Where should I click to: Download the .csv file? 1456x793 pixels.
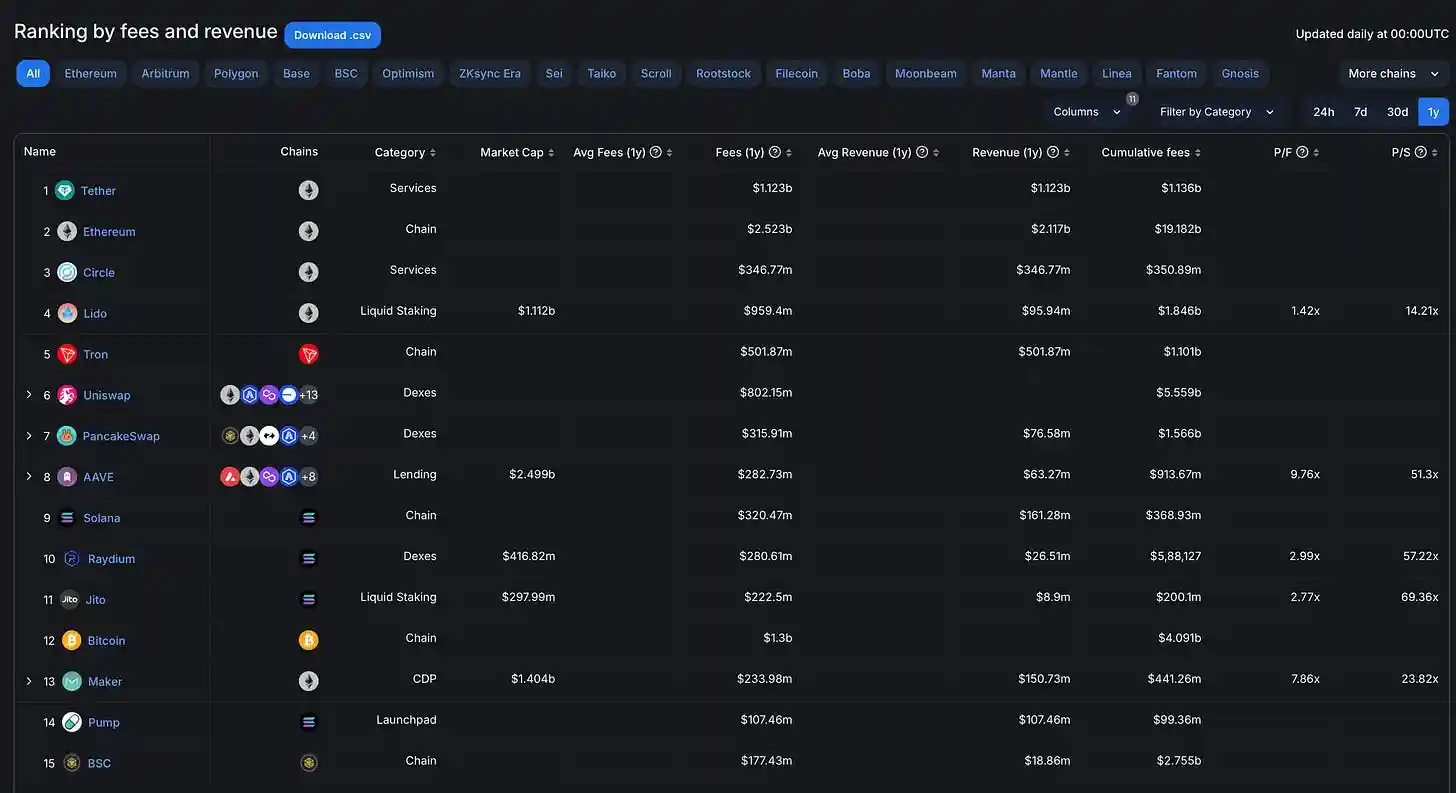pyautogui.click(x=332, y=35)
